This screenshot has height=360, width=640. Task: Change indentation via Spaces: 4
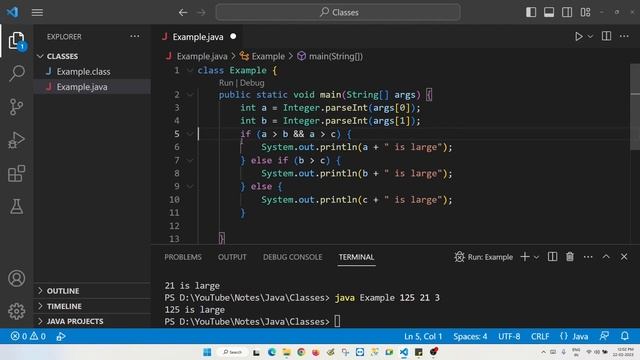pos(470,336)
